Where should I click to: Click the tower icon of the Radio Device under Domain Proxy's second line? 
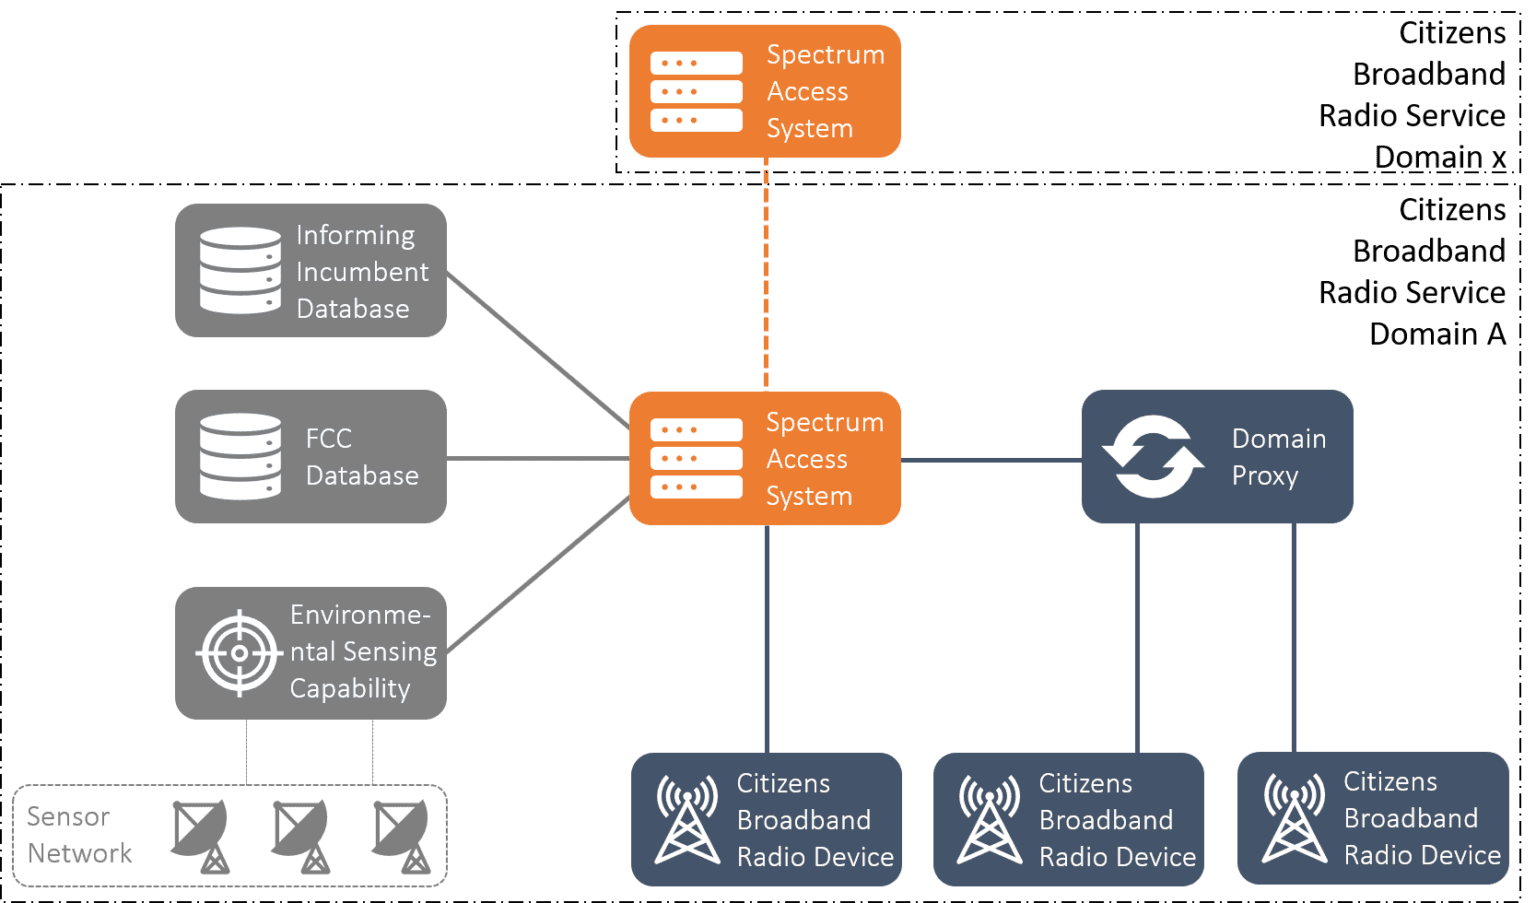(x=1294, y=818)
